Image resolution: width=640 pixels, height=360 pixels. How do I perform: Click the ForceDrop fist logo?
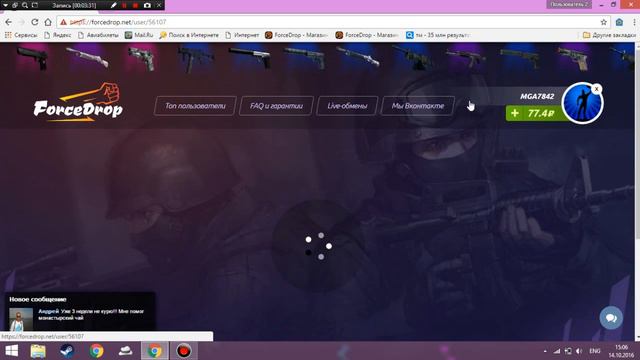click(x=78, y=102)
